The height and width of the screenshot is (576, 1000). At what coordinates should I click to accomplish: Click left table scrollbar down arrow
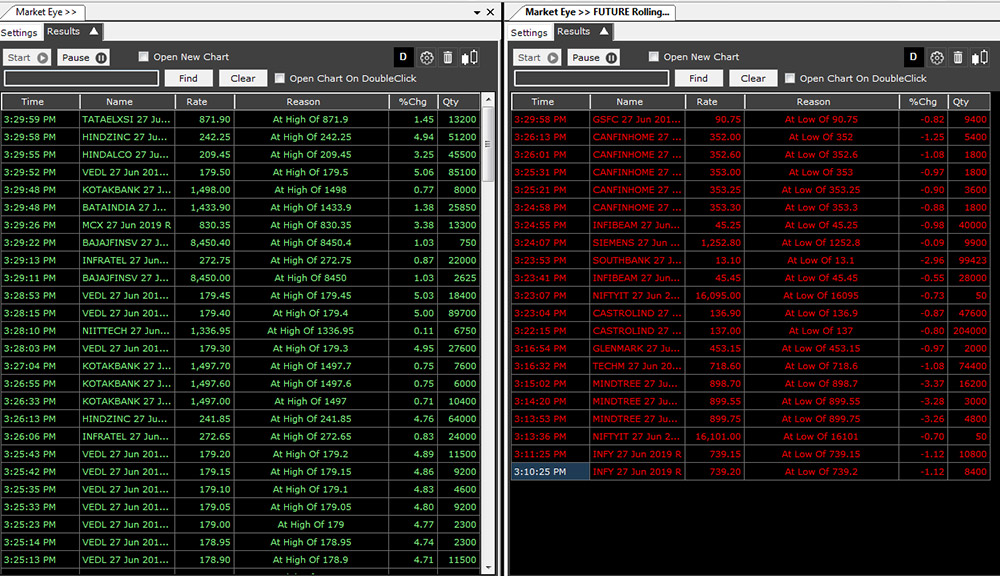tap(489, 567)
